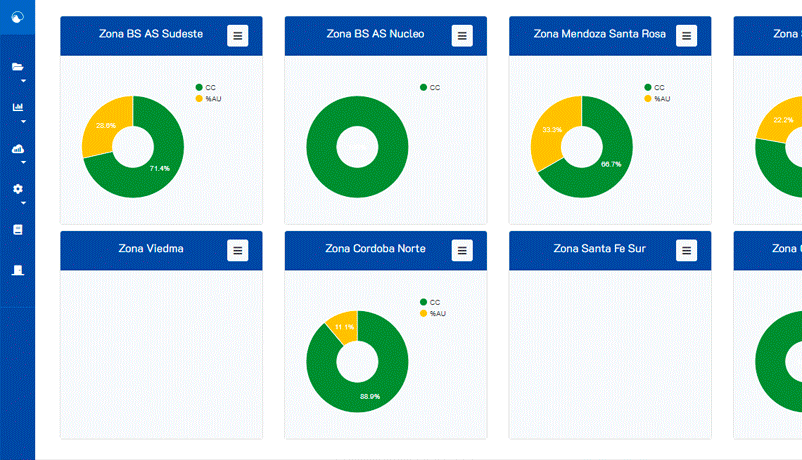Toggle CC legend in Zona BS AS Nucleo
This screenshot has width=802, height=460.
tap(430, 87)
